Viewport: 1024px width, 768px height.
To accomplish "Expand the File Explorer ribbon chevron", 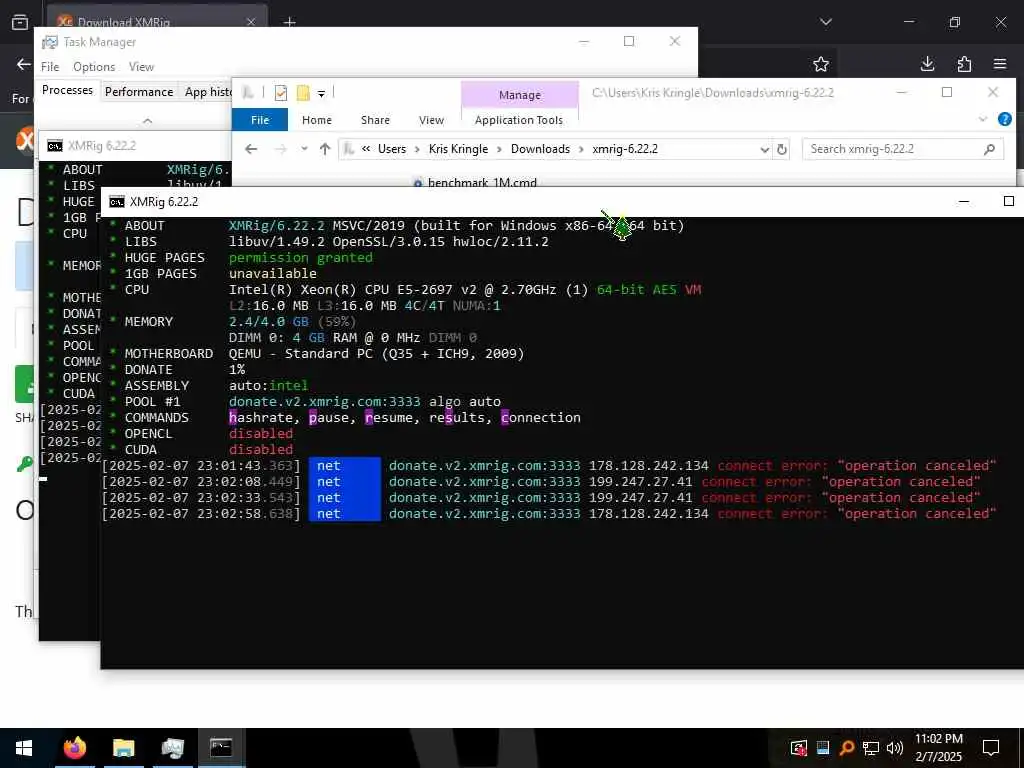I will click(982, 120).
